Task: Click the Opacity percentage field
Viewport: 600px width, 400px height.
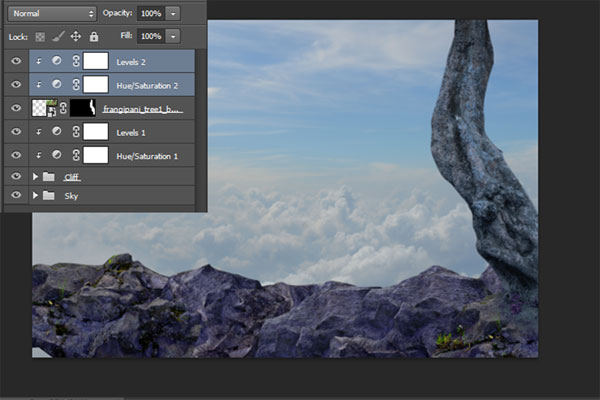Action: 151,14
